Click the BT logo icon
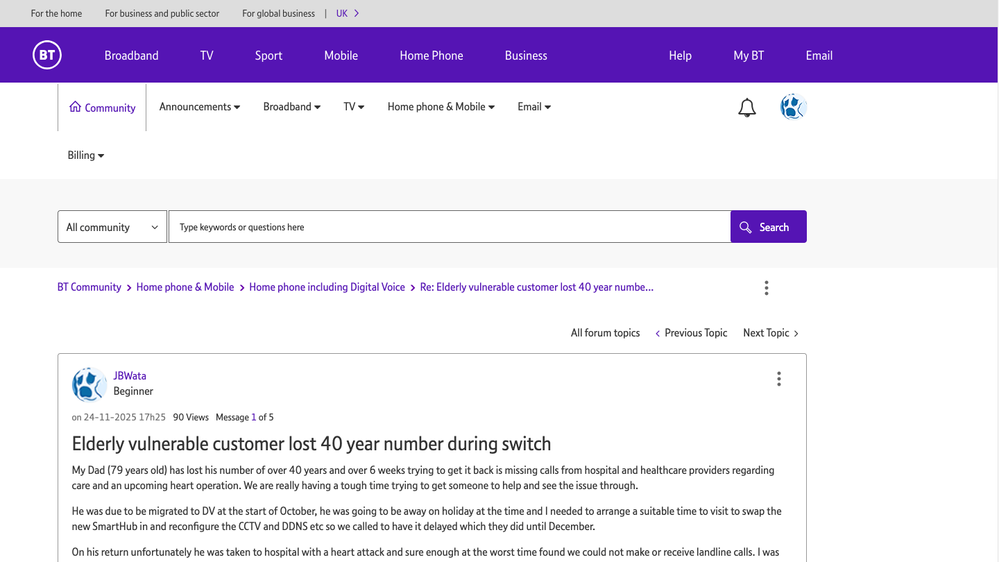 (47, 55)
